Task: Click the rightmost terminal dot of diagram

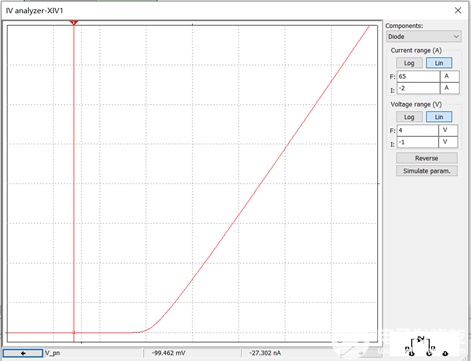Action: tap(446, 353)
